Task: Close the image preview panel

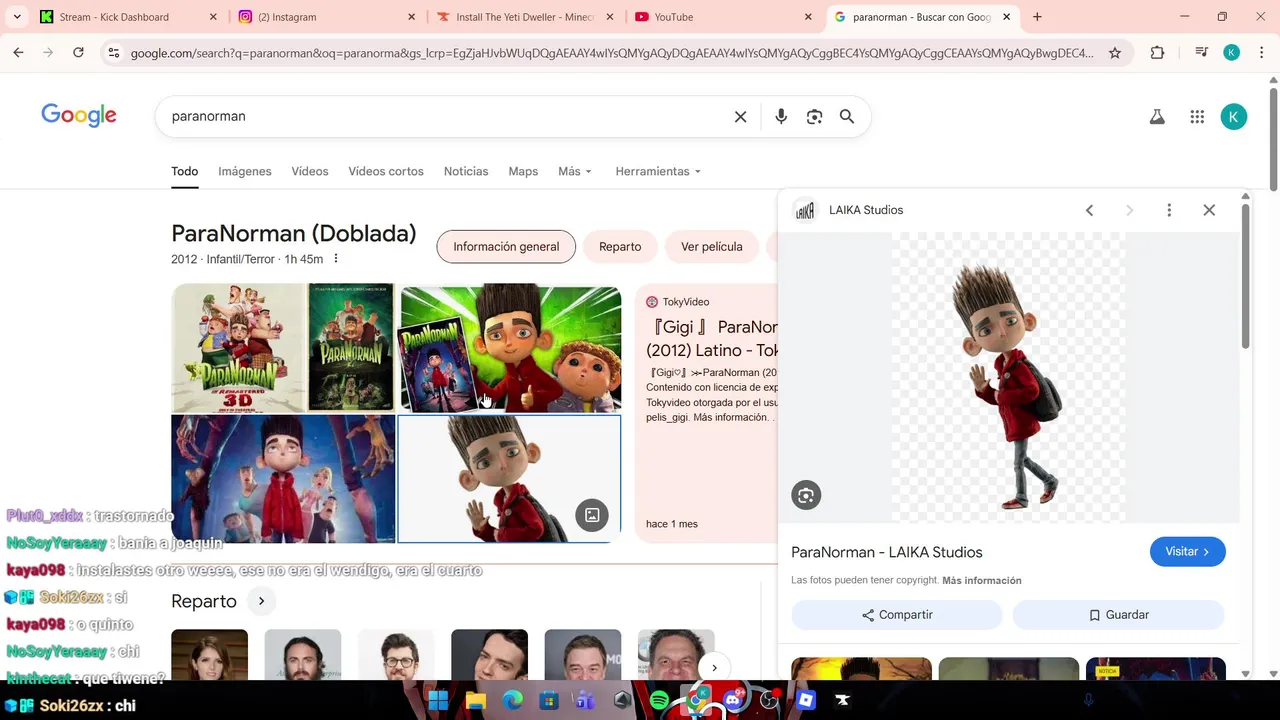Action: click(x=1209, y=210)
